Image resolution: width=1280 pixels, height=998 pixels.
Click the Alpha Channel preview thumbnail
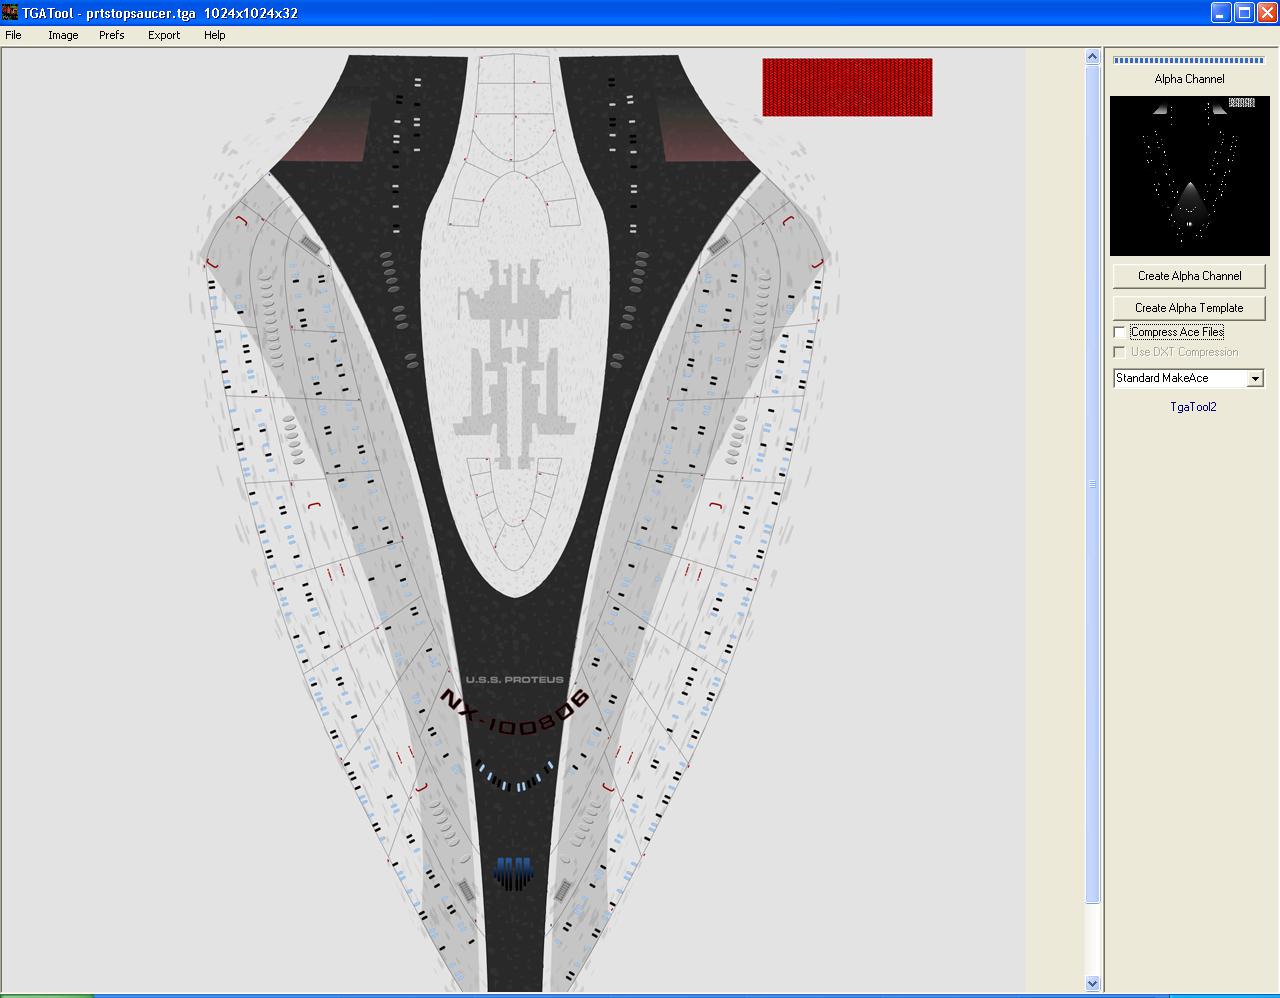tap(1189, 176)
